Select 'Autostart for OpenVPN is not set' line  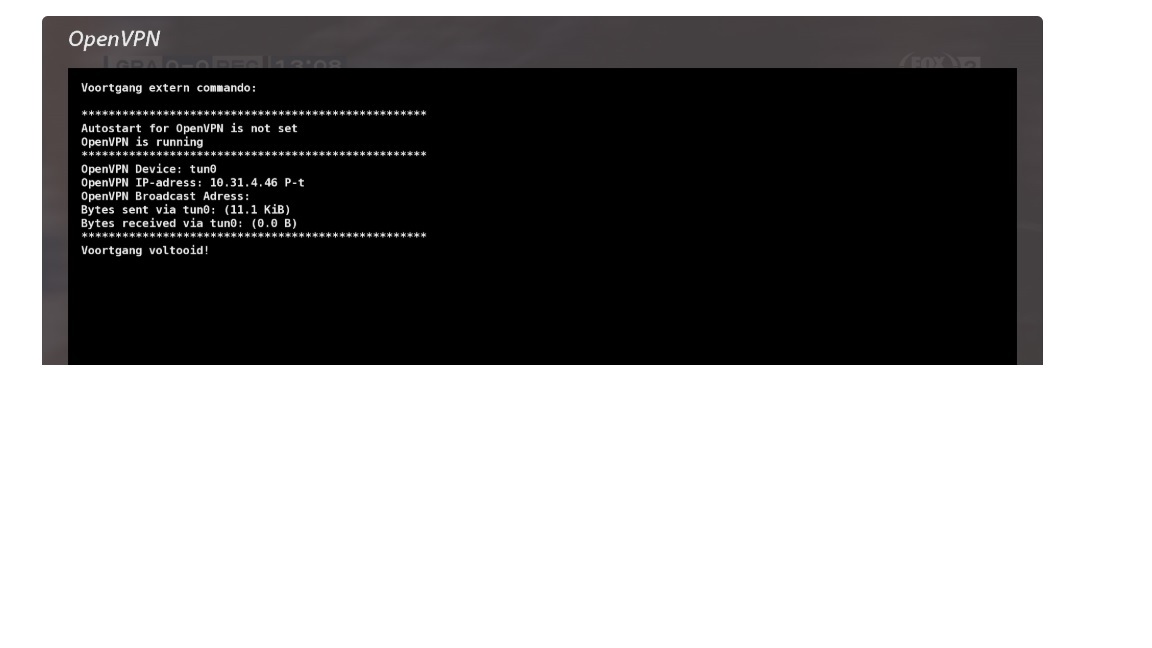tap(190, 129)
